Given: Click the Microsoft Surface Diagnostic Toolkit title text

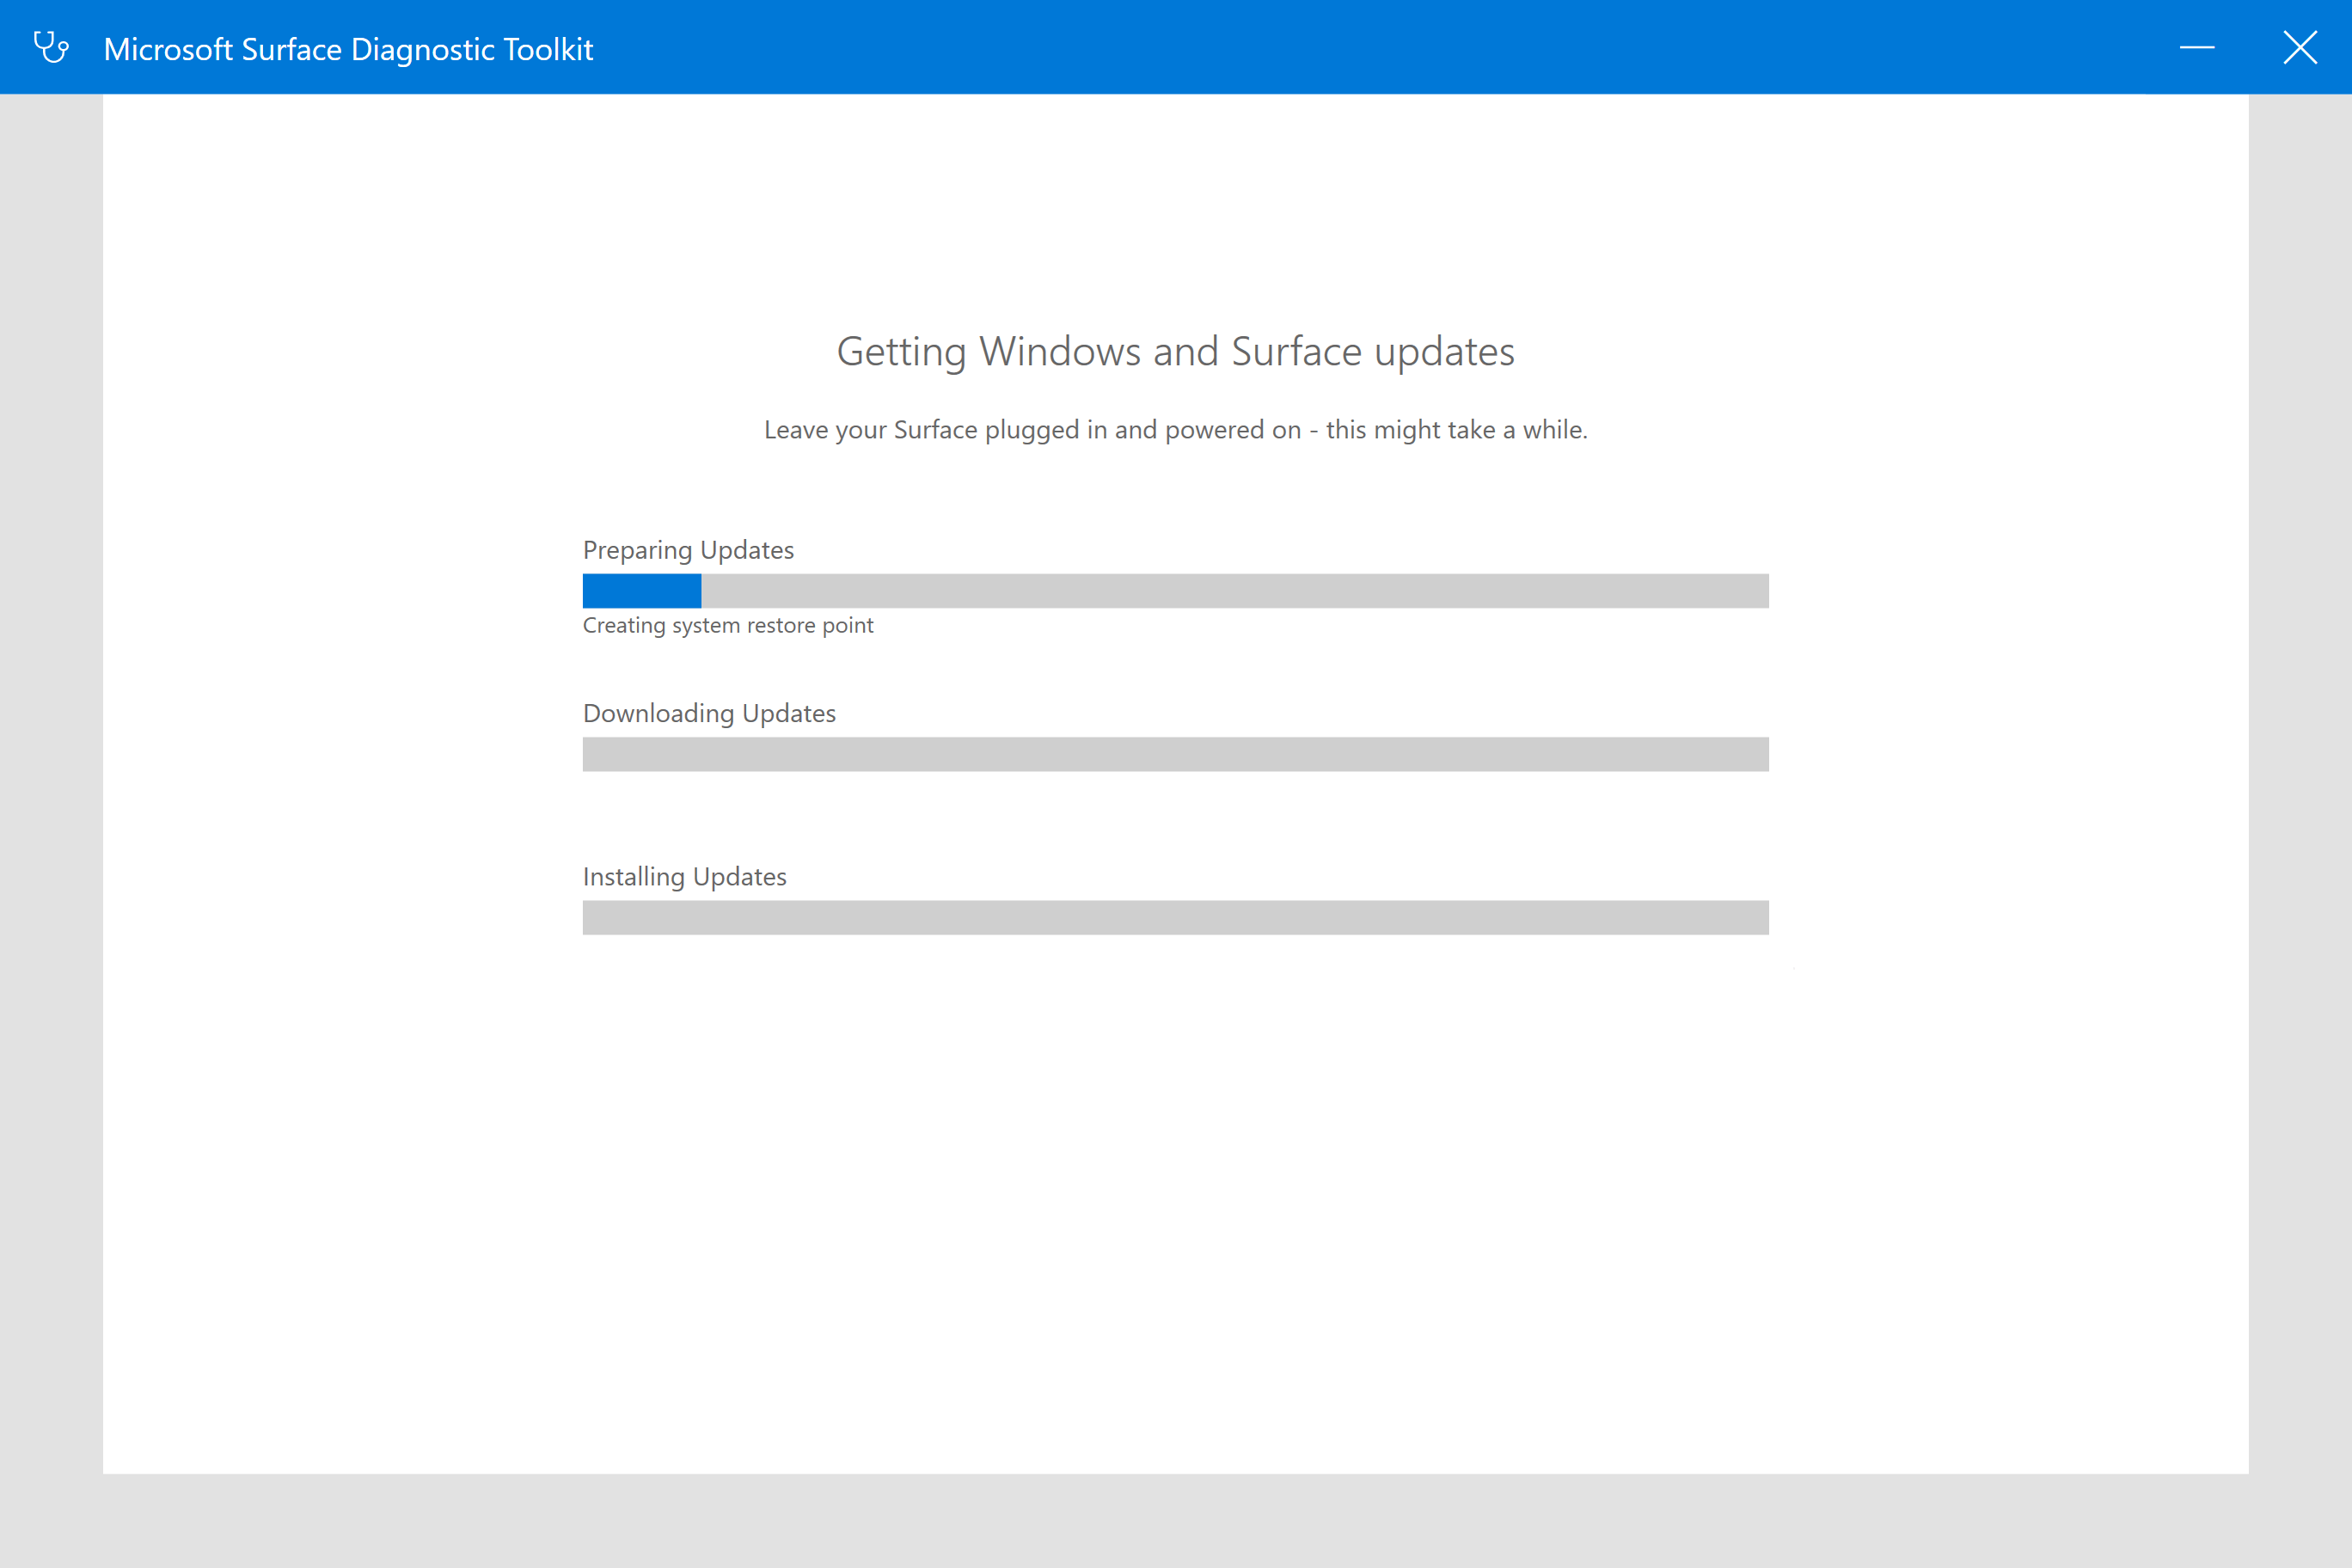Looking at the screenshot, I should (348, 49).
